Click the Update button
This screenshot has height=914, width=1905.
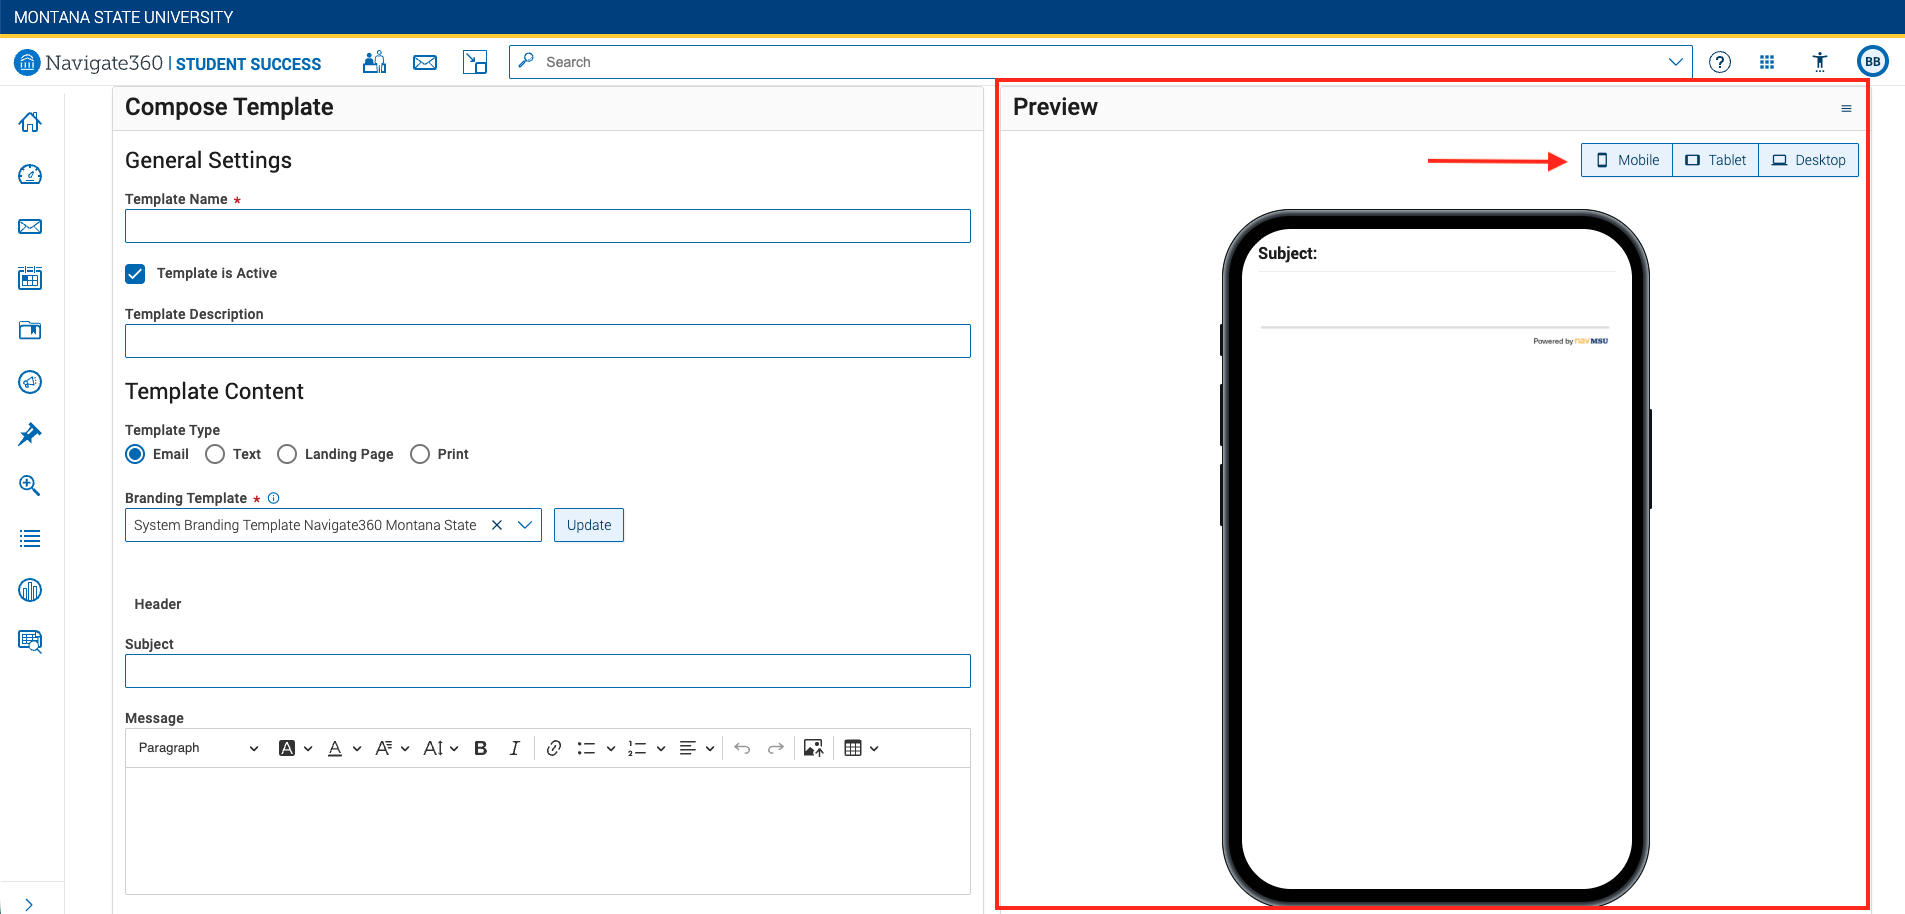(589, 525)
